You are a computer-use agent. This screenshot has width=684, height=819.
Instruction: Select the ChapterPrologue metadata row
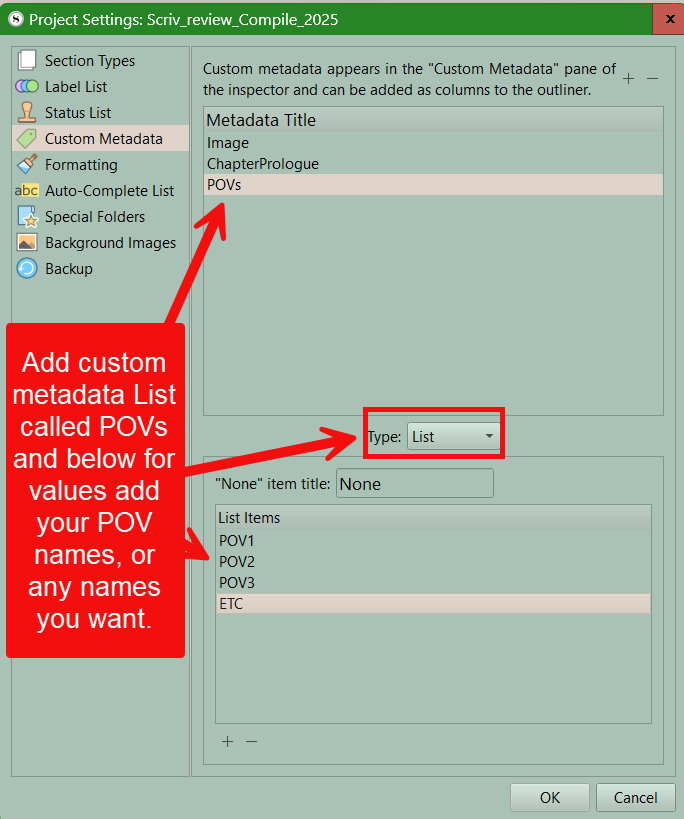click(x=262, y=164)
